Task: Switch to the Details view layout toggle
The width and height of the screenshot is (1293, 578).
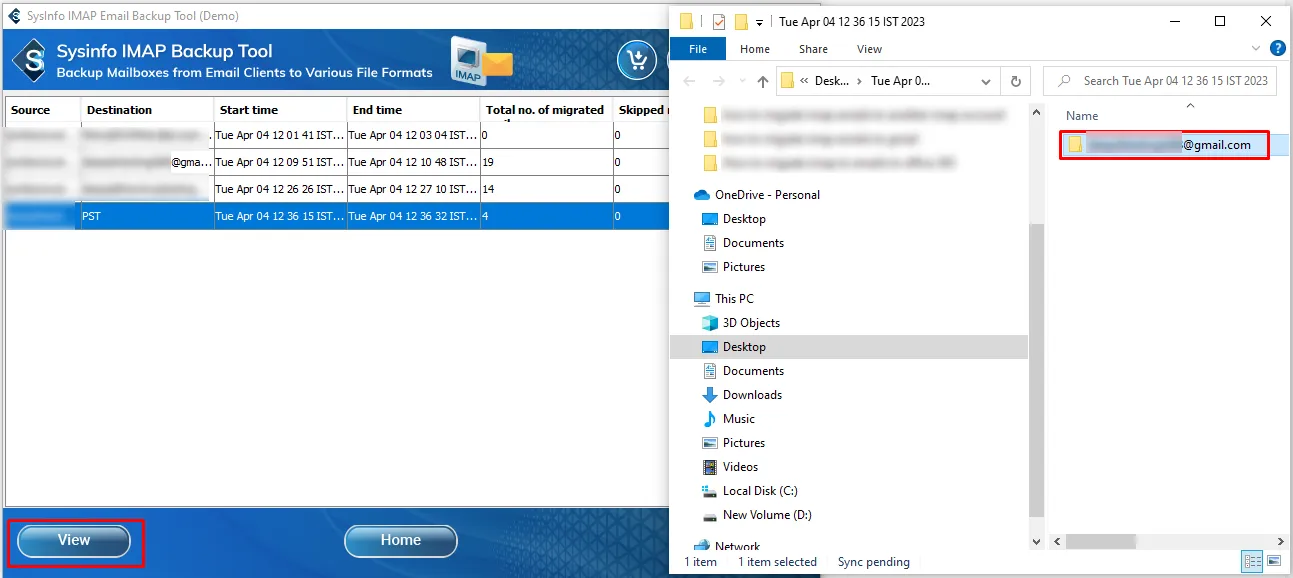Action: [1252, 562]
